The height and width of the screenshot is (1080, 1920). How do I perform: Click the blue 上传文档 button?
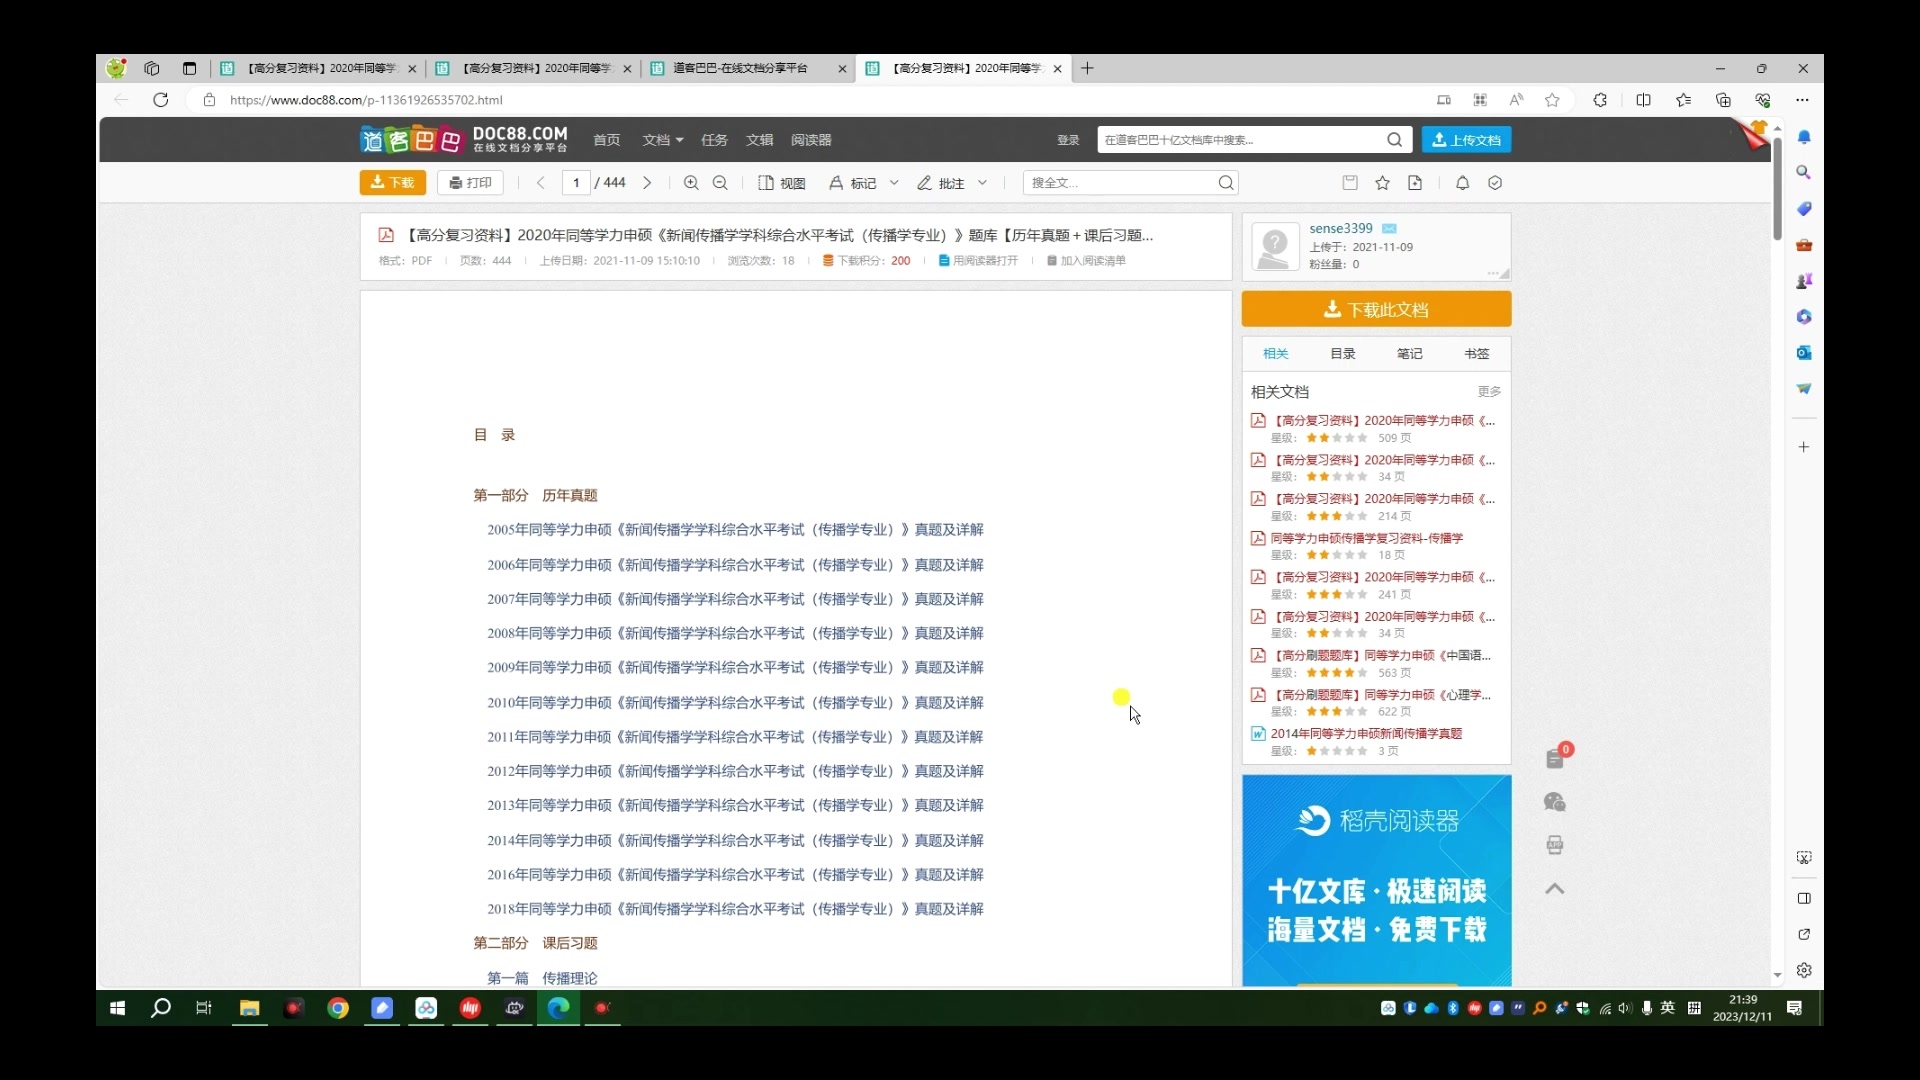1466,140
